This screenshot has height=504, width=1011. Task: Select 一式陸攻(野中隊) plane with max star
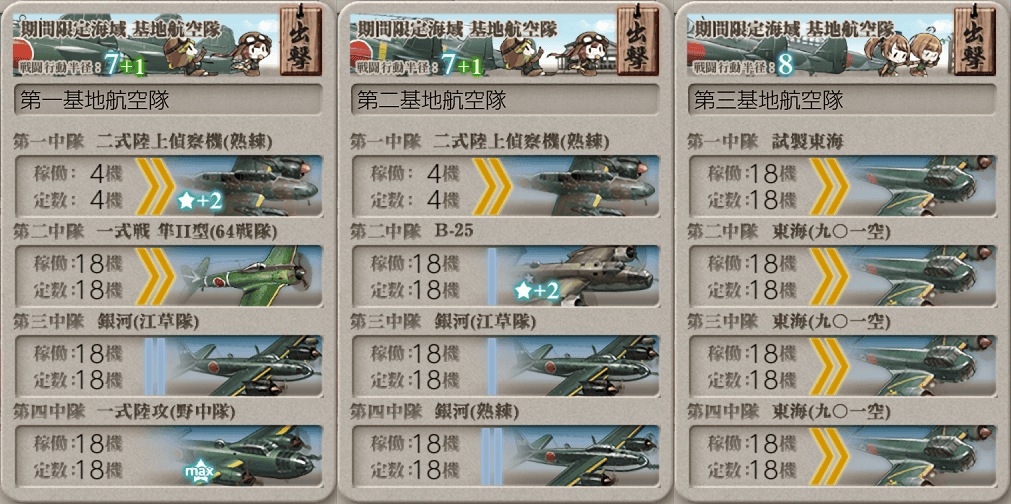pos(168,455)
